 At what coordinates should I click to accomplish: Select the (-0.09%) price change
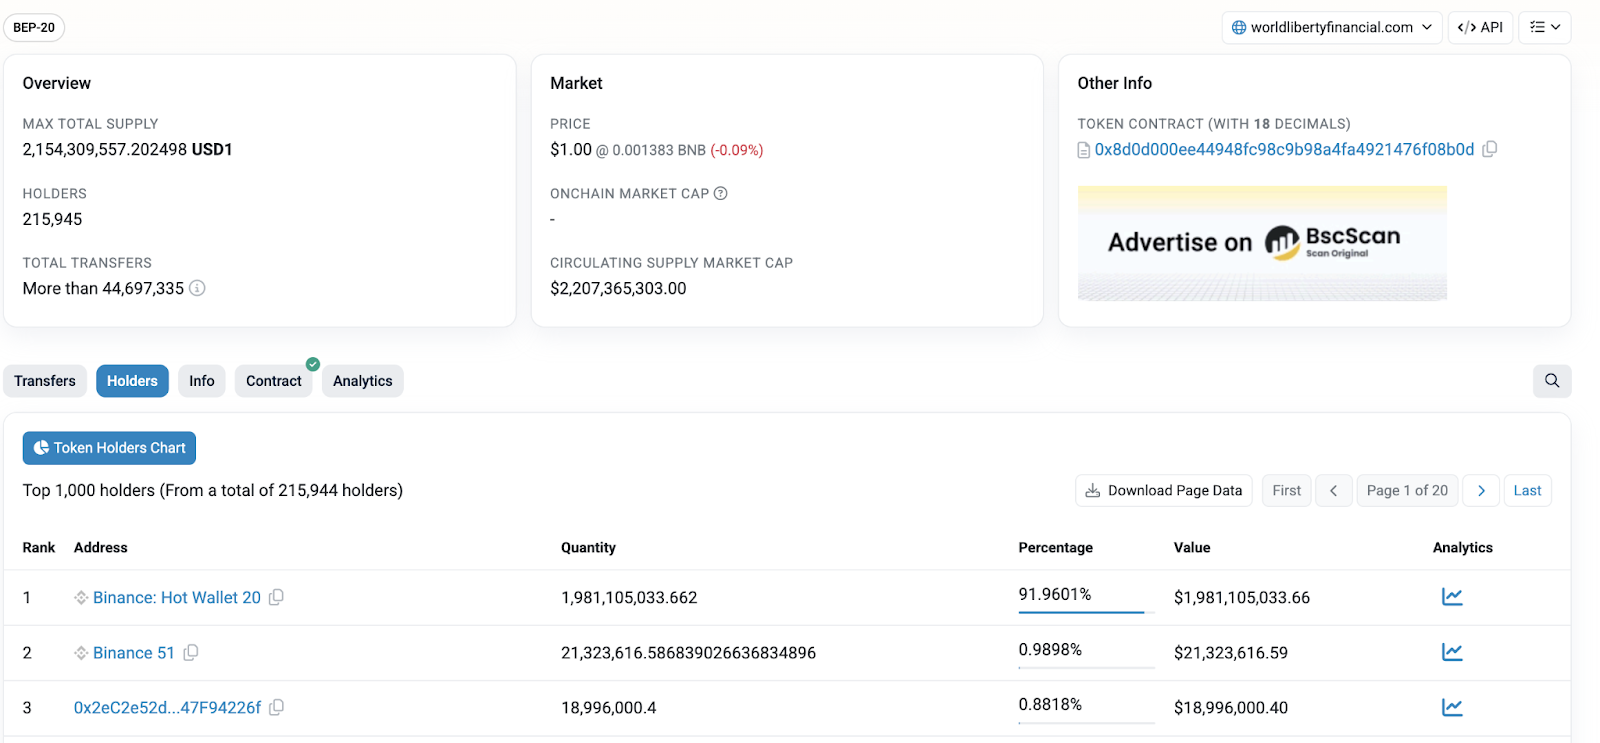[737, 150]
